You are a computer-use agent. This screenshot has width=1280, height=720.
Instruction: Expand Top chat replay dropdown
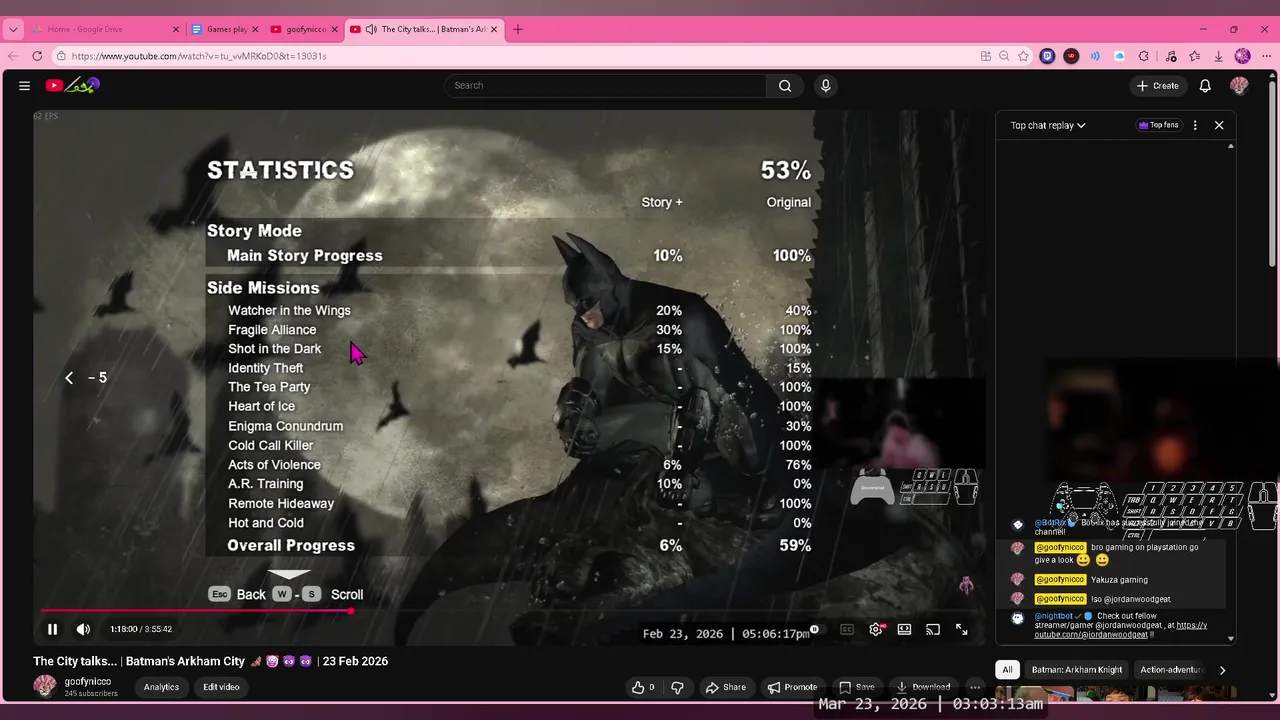coord(1047,125)
